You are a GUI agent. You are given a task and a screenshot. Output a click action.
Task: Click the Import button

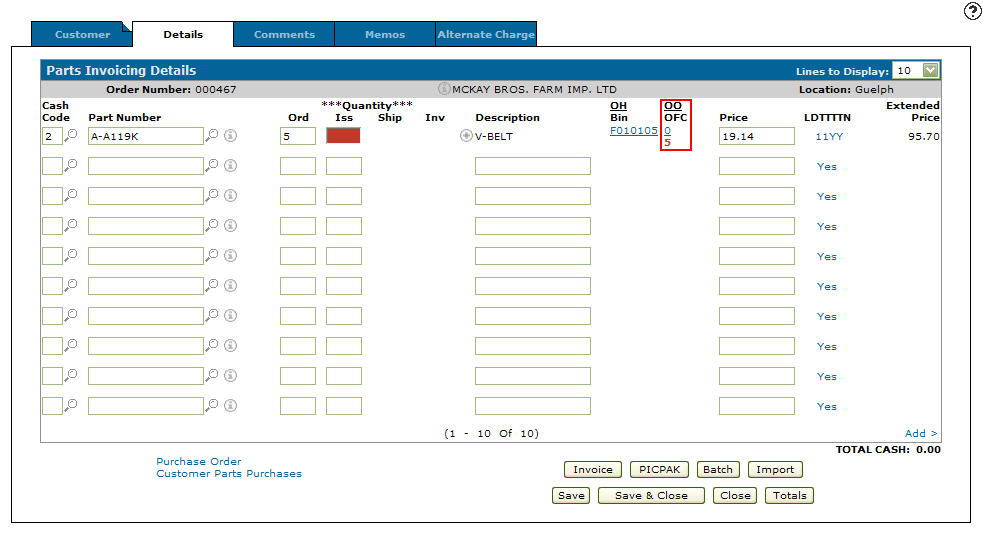pyautogui.click(x=775, y=470)
